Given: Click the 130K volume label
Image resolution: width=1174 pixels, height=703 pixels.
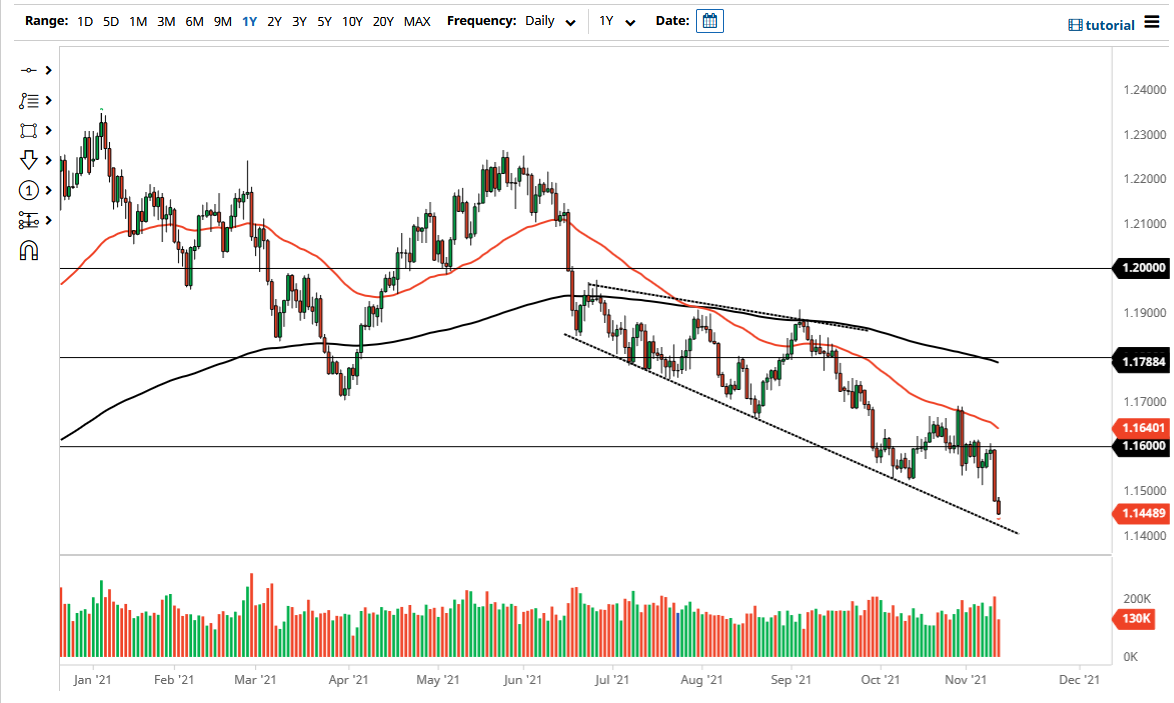Looking at the screenshot, I should click(x=1135, y=620).
